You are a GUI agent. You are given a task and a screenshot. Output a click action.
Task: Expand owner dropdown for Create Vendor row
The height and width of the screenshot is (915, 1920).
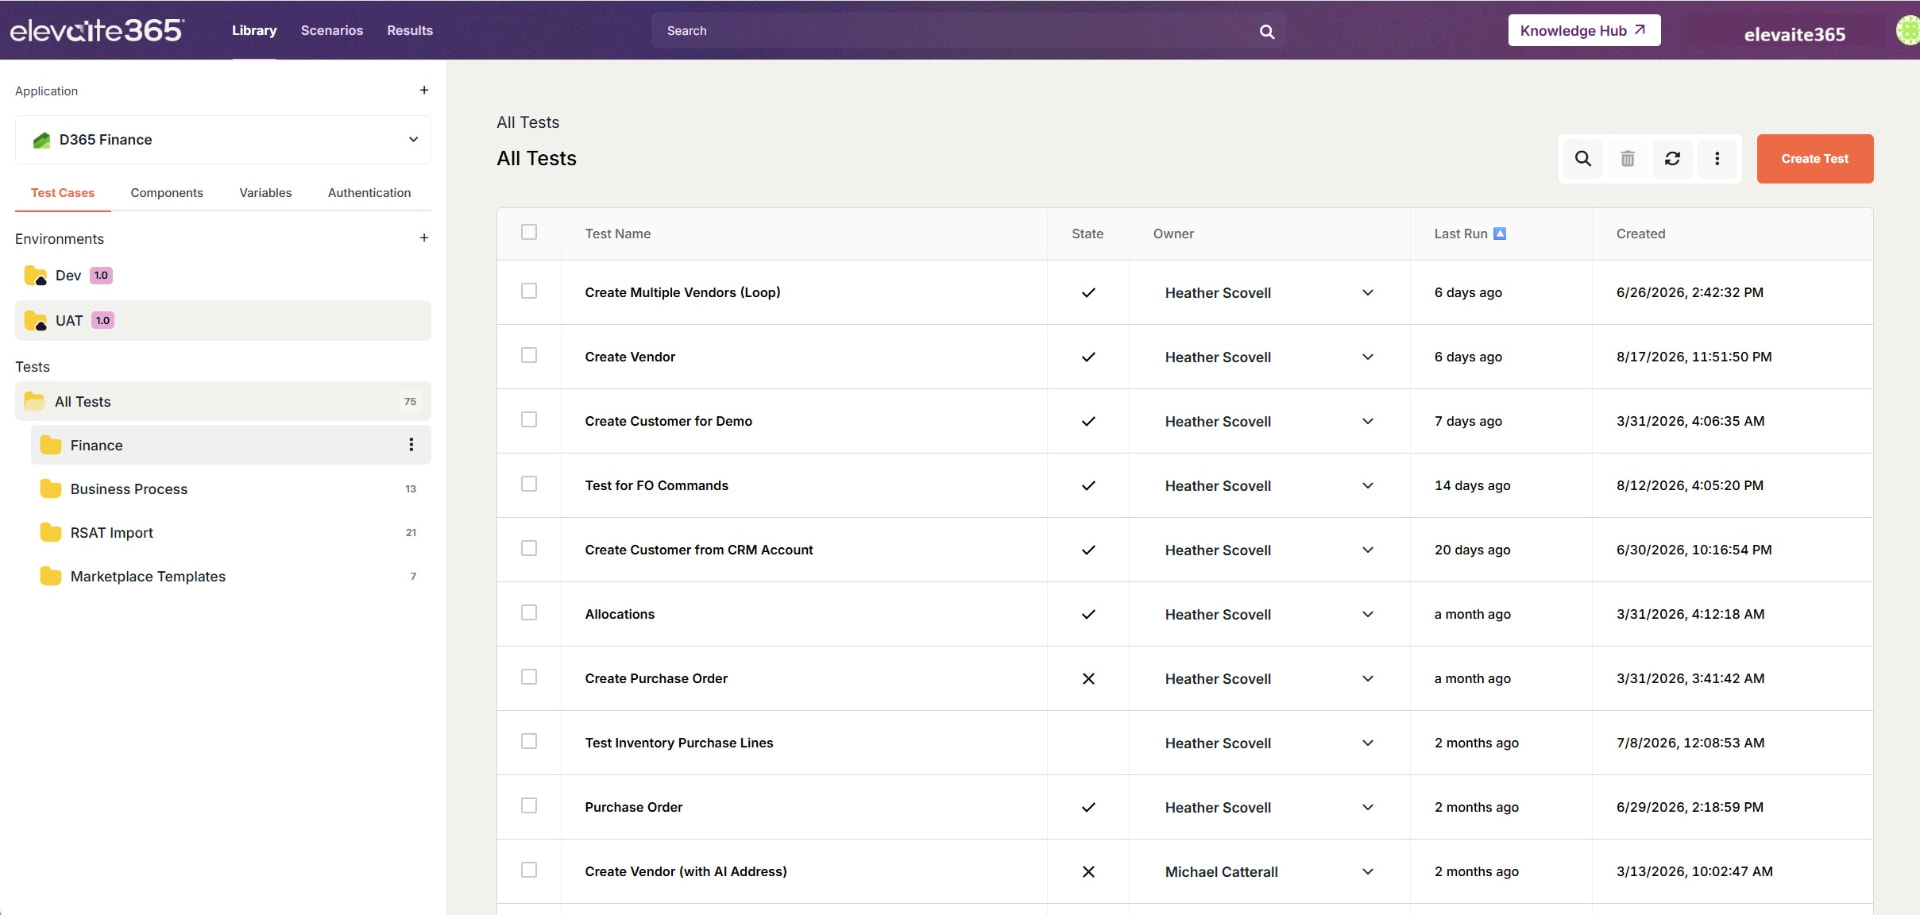tap(1368, 357)
